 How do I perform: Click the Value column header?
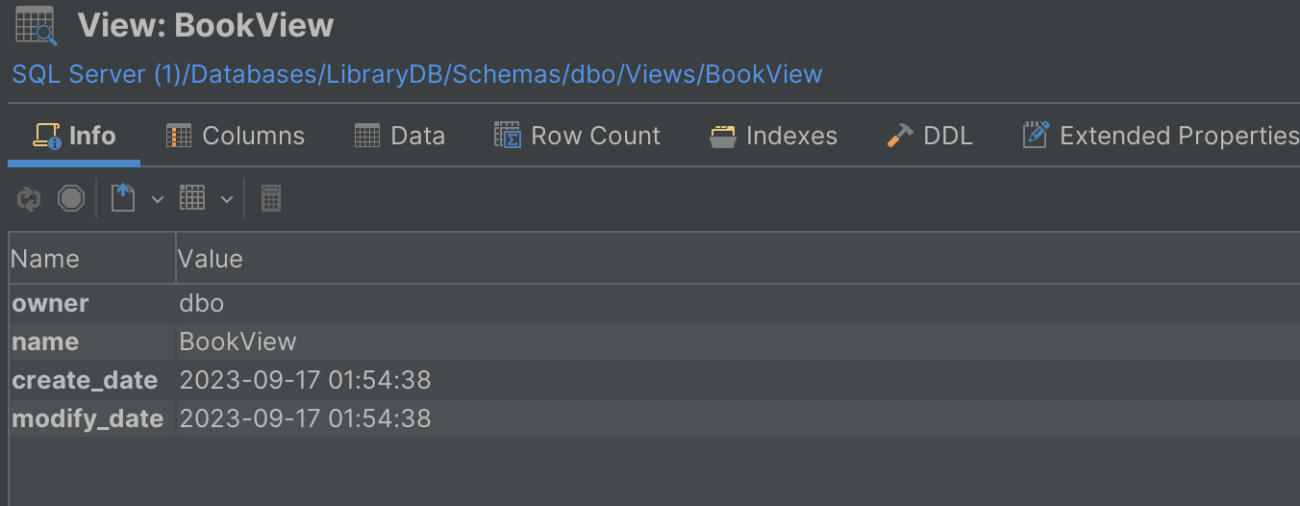click(x=738, y=259)
